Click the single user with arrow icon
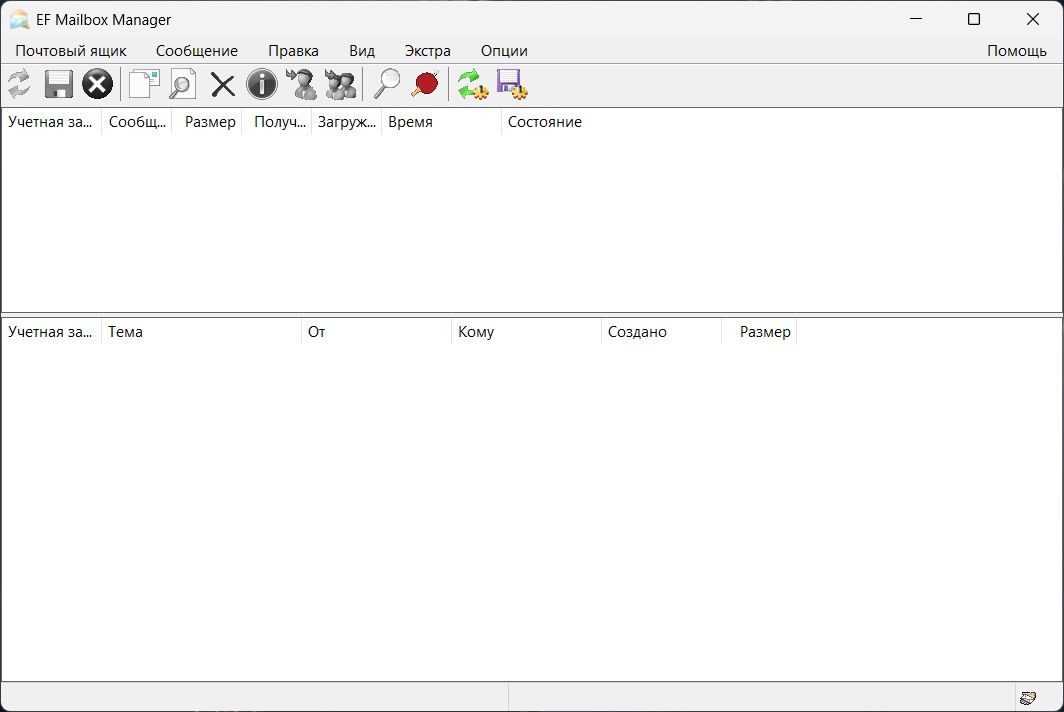1064x712 pixels. 301,85
